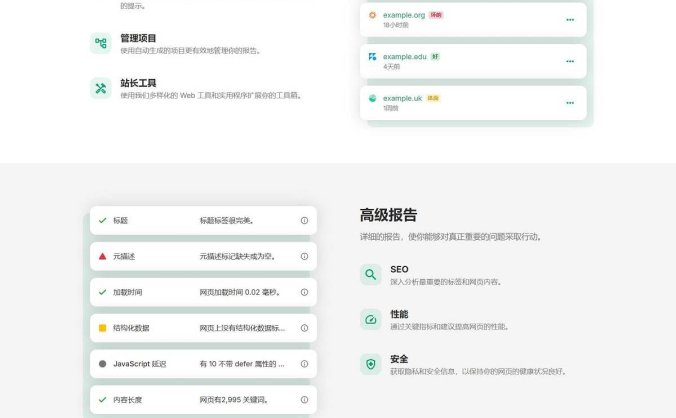The image size is (676, 418).
Task: Click the truncated text 有 10 不带 defer 属性的
Action: [x=242, y=364]
